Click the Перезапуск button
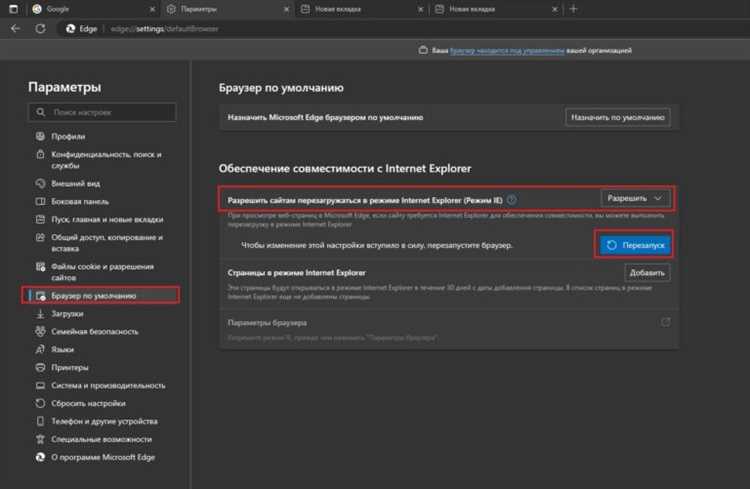The height and width of the screenshot is (489, 750). coord(634,244)
